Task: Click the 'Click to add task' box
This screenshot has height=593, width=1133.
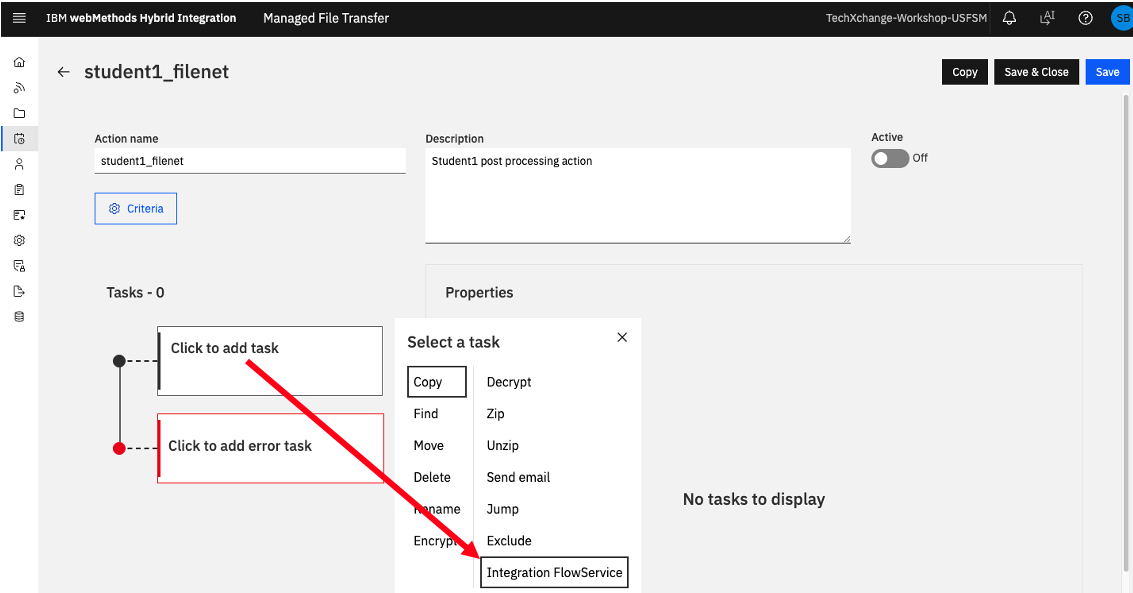Action: pos(270,360)
